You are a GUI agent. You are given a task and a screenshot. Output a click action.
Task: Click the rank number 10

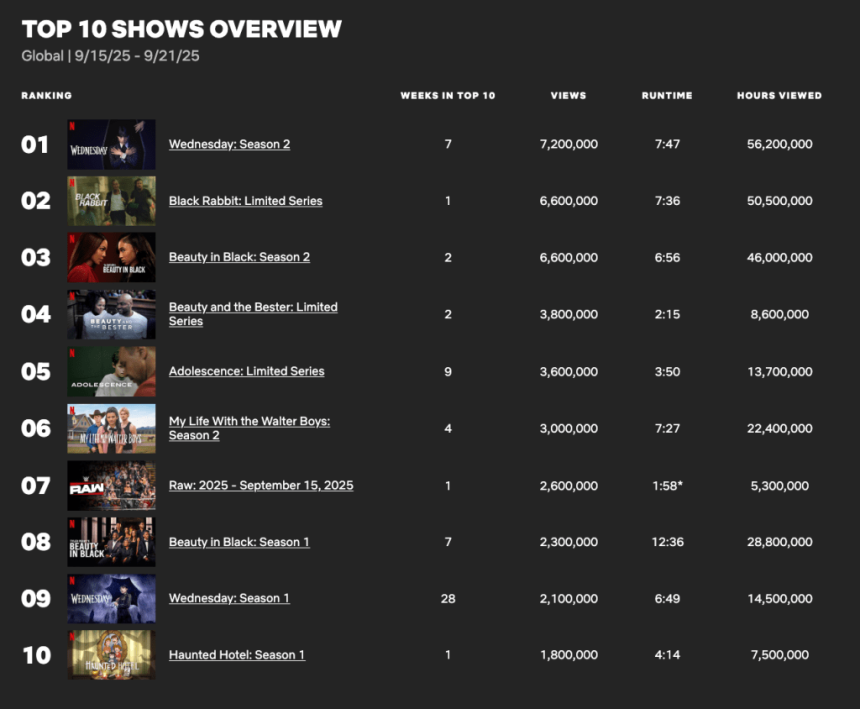(x=37, y=655)
